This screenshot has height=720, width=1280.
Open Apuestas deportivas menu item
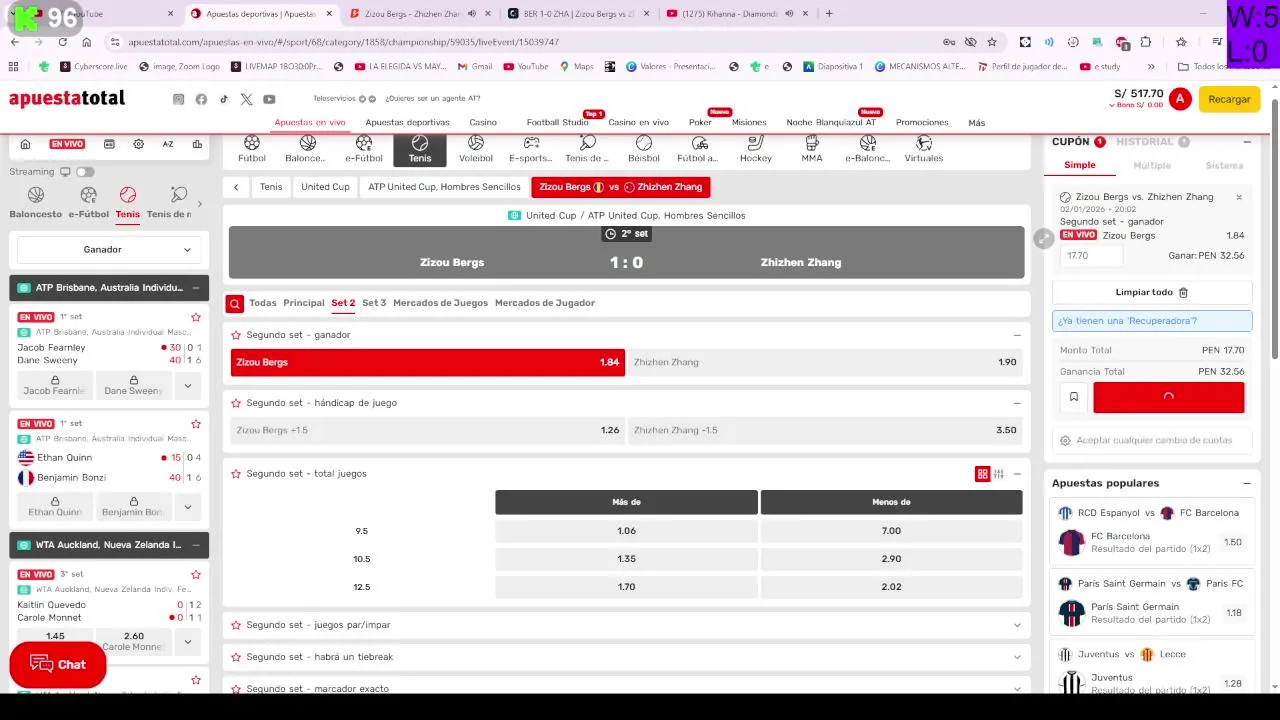(x=407, y=122)
